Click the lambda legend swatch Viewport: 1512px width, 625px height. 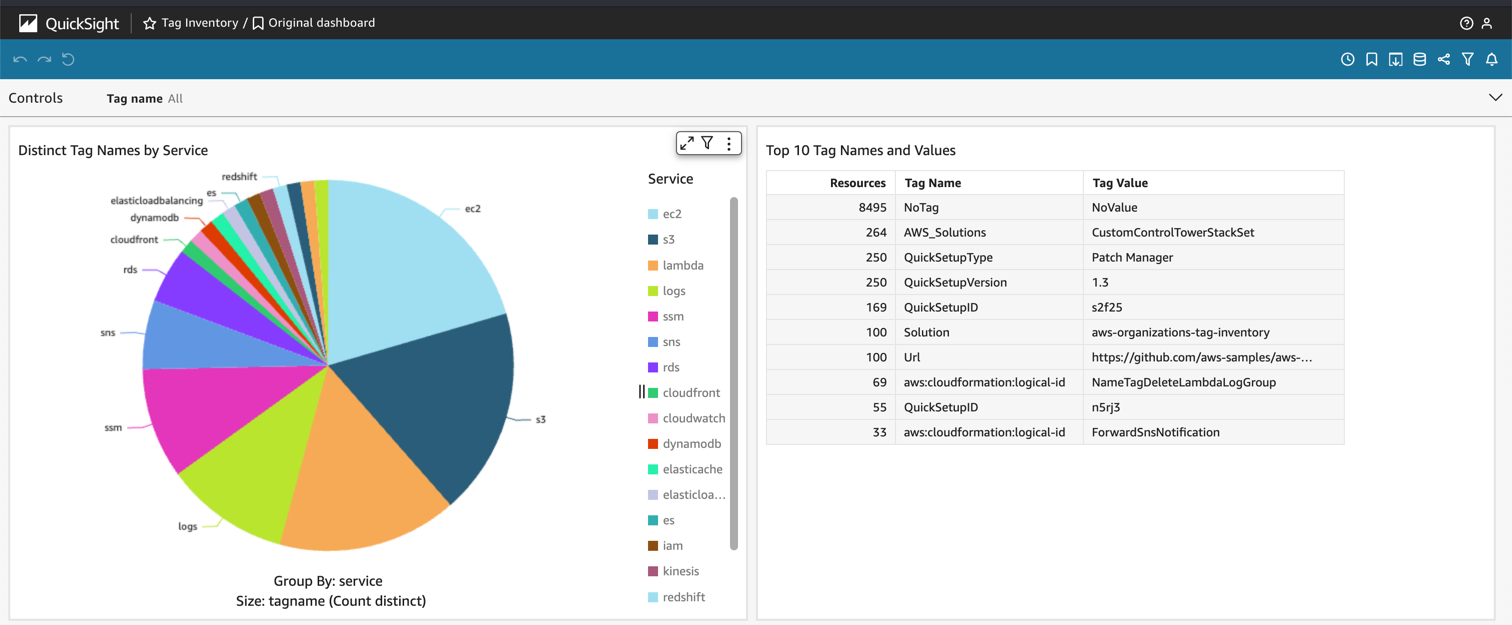[x=653, y=265]
